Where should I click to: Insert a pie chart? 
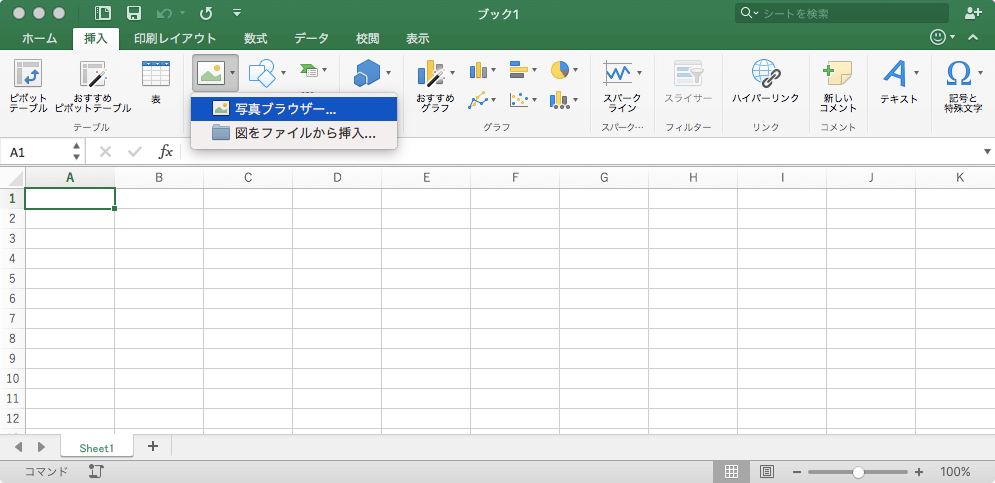(559, 70)
